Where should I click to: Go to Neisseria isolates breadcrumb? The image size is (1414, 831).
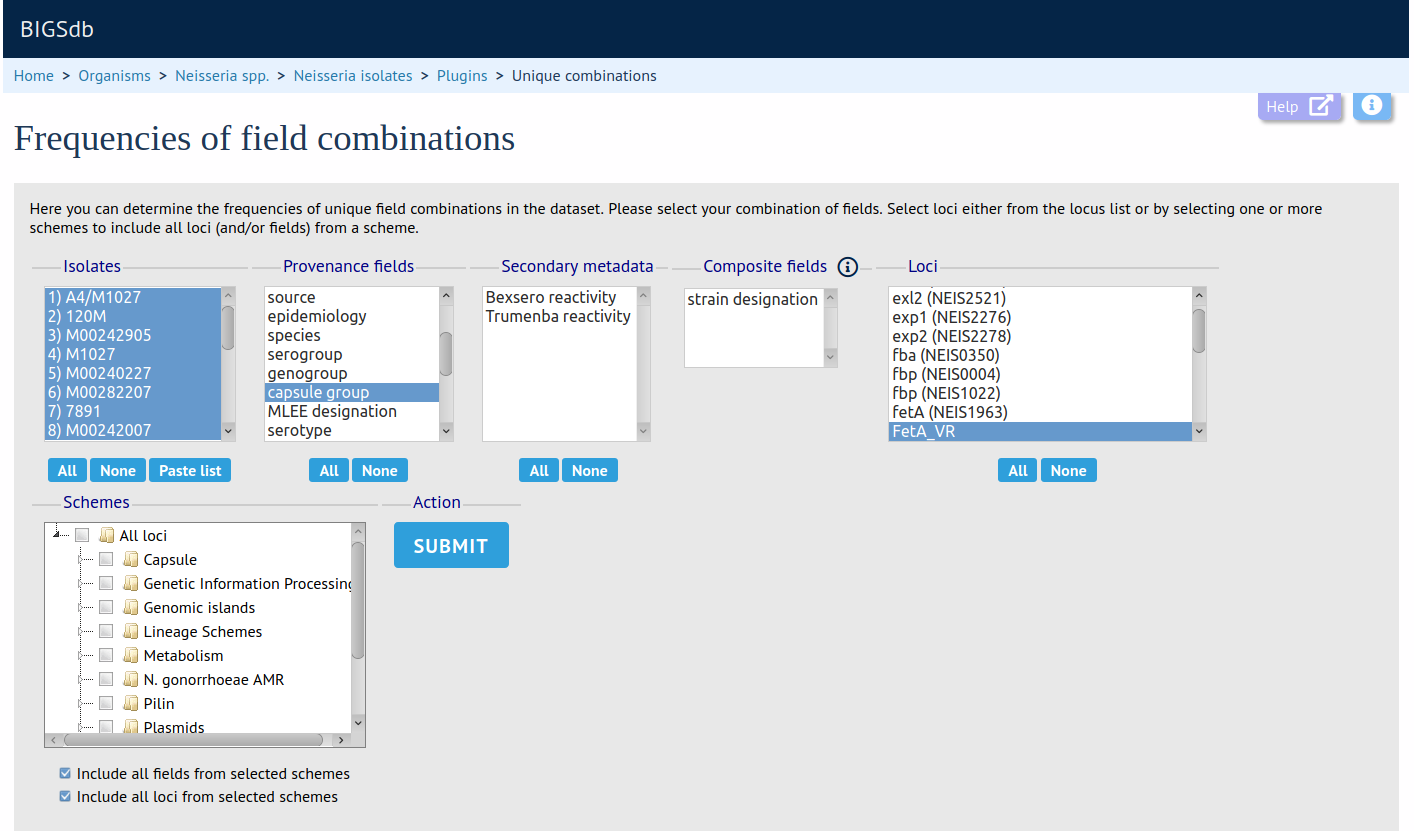coord(352,76)
